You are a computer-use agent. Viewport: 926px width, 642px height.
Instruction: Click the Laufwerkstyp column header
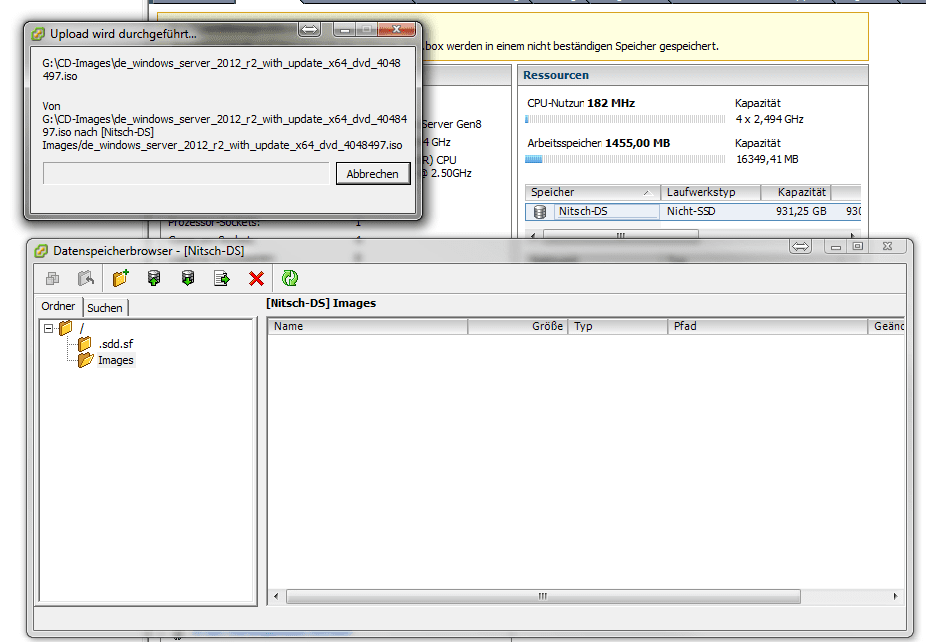(710, 193)
